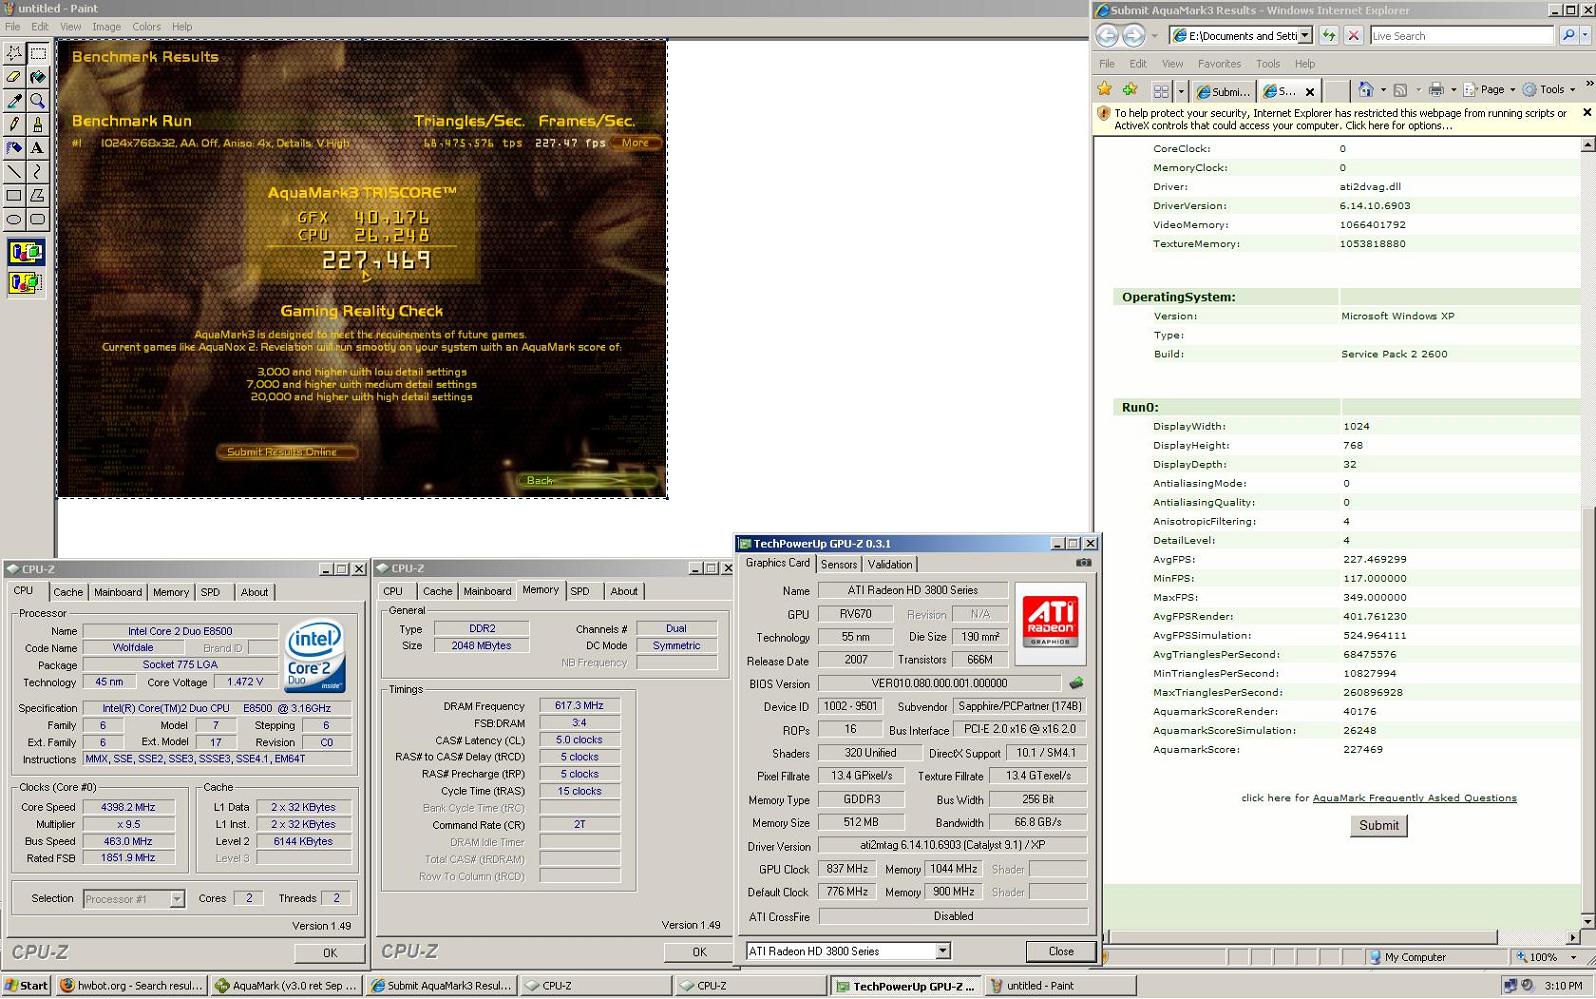Click the red Stop loading icon
This screenshot has width=1596, height=999.
(x=1354, y=36)
